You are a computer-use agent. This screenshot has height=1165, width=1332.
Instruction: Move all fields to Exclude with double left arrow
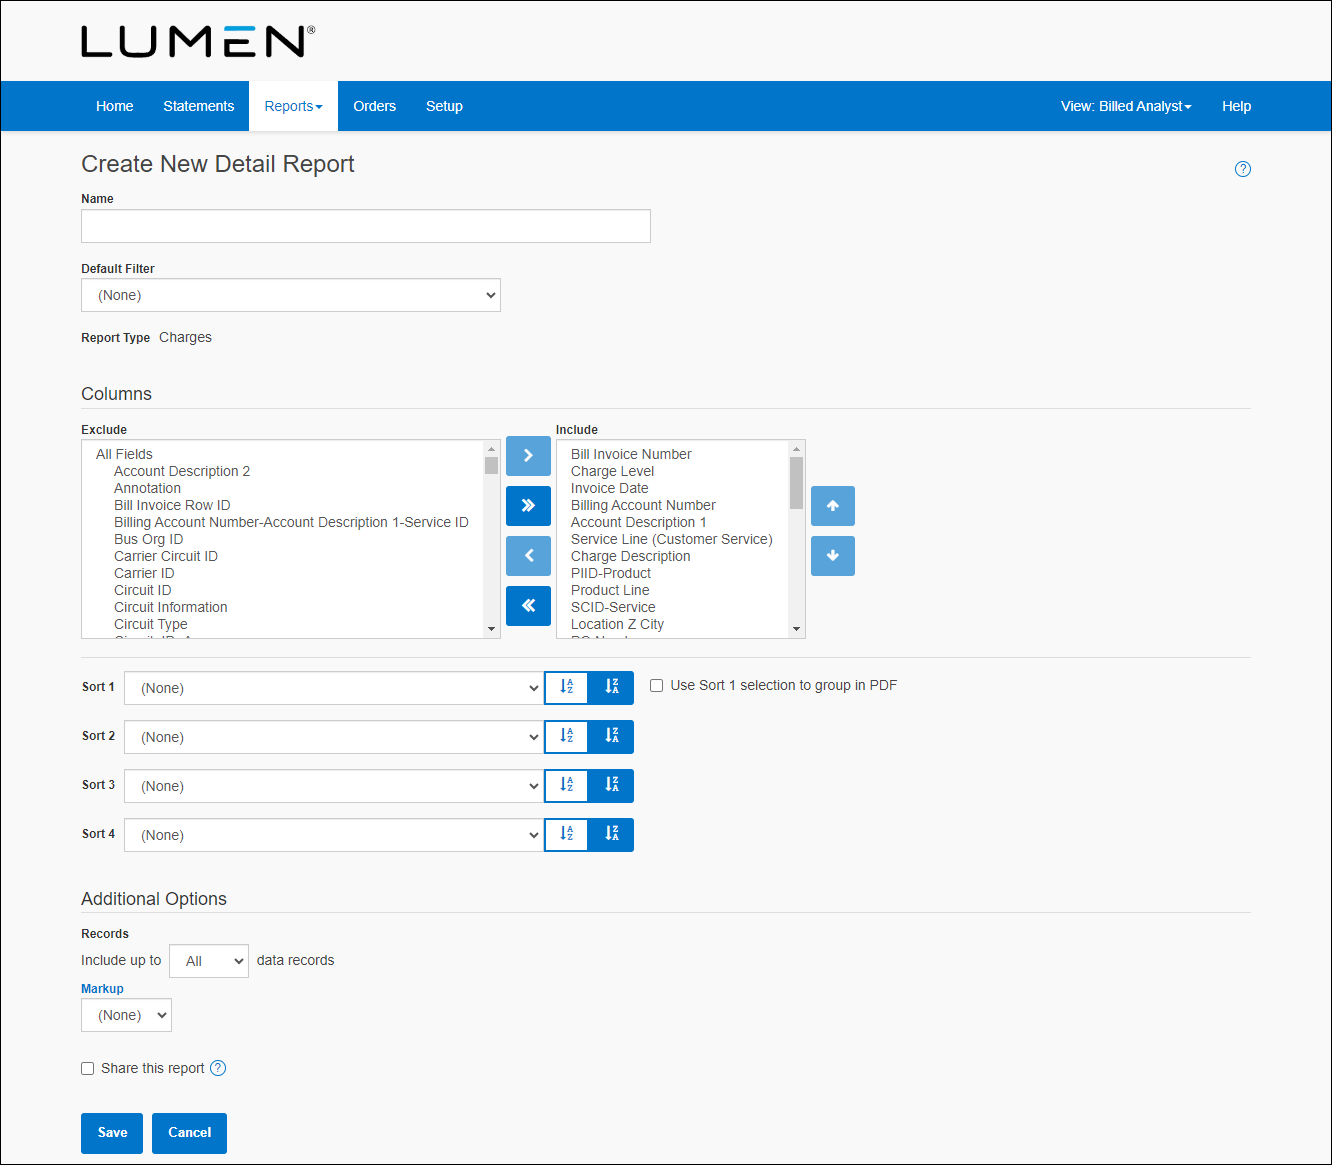(x=528, y=606)
